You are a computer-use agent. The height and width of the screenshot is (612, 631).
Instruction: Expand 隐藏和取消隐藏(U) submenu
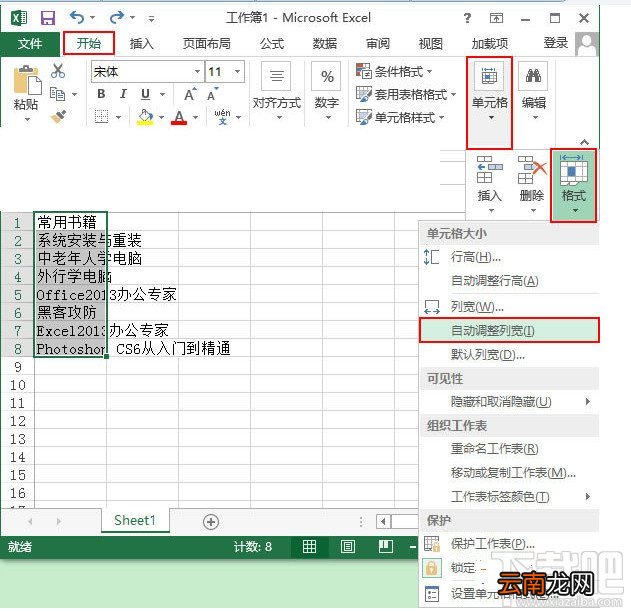tap(509, 402)
